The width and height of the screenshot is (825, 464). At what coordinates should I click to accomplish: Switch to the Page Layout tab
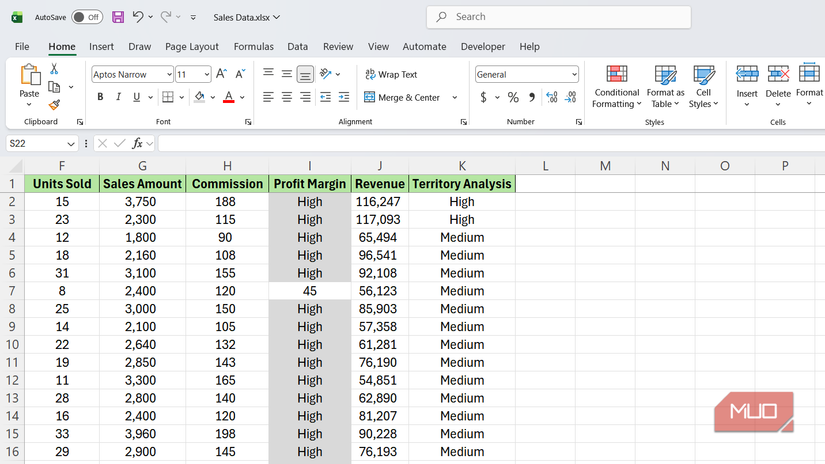click(192, 46)
